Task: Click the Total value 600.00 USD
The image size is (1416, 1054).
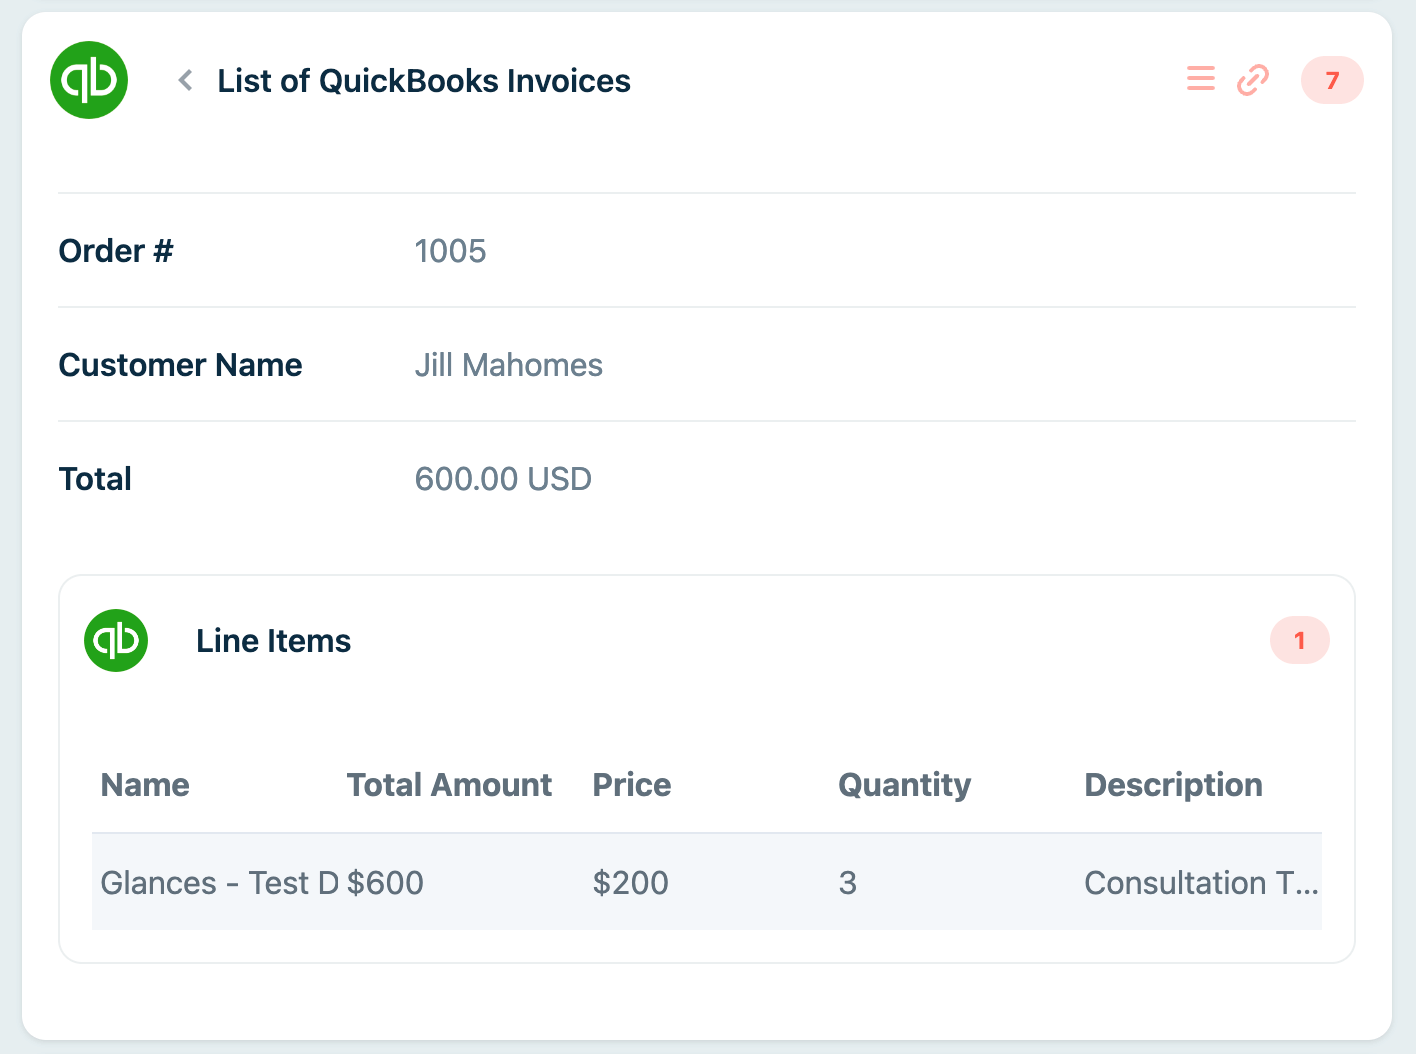Action: (503, 478)
